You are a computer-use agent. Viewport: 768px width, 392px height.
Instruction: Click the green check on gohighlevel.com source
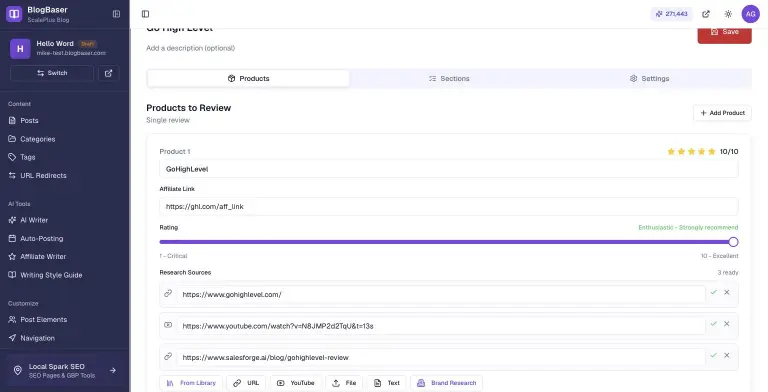[x=714, y=293]
